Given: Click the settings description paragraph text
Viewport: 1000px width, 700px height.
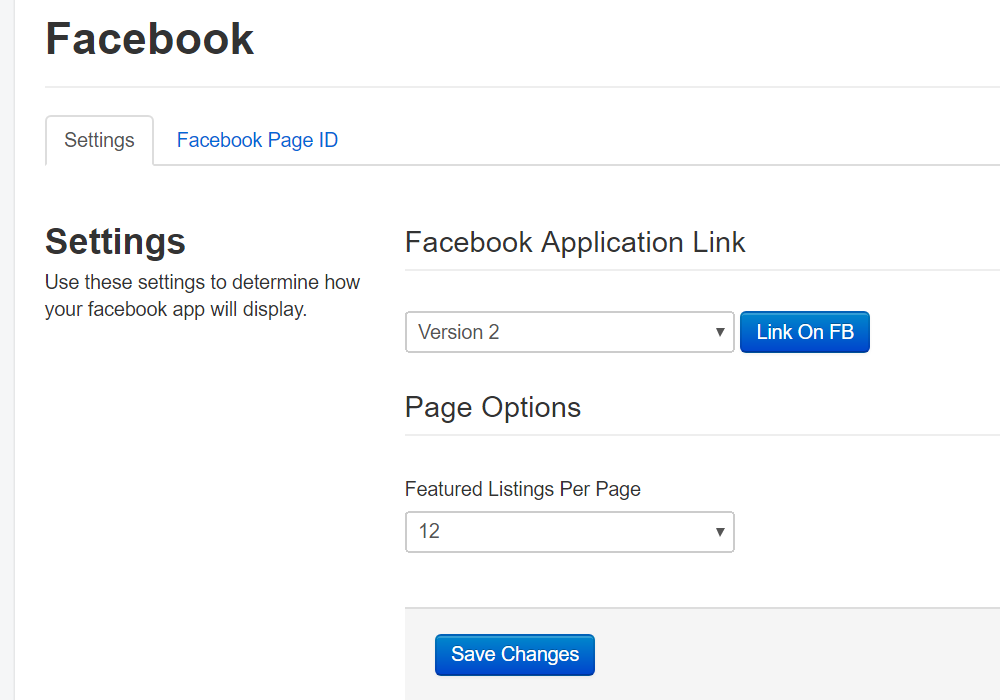Looking at the screenshot, I should coord(203,296).
